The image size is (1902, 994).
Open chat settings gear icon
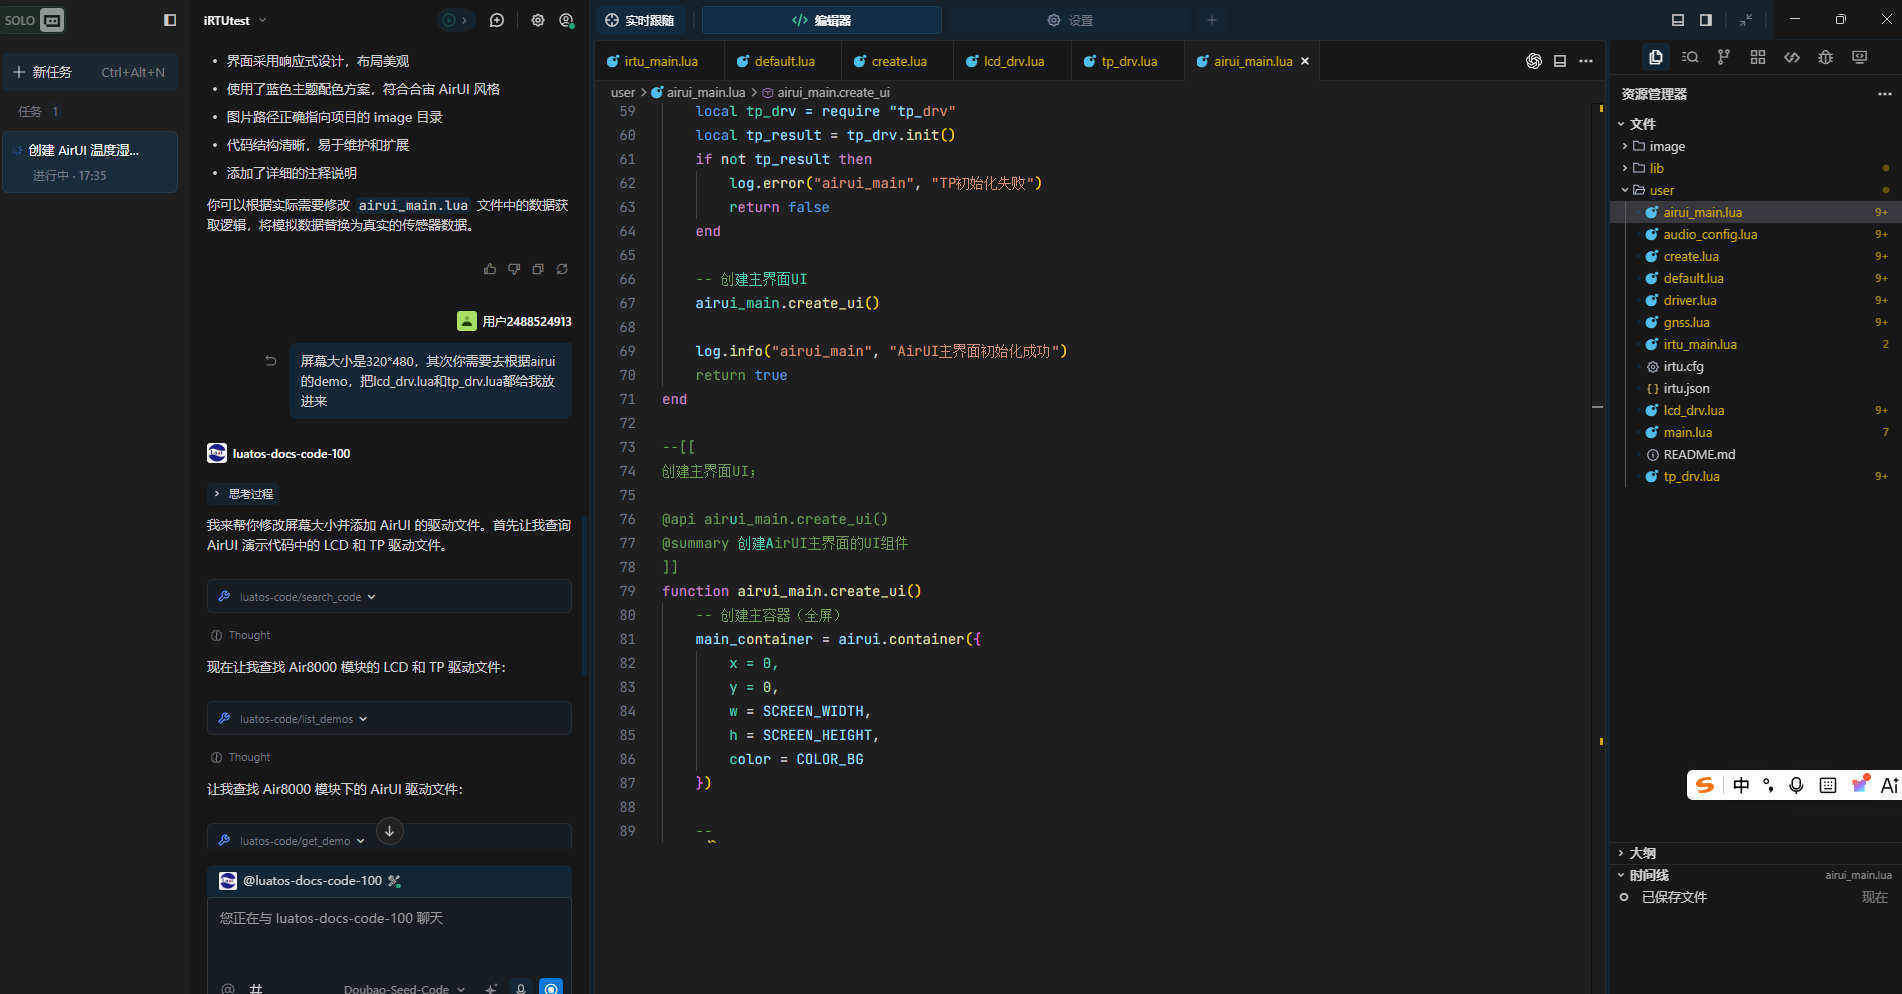(538, 20)
